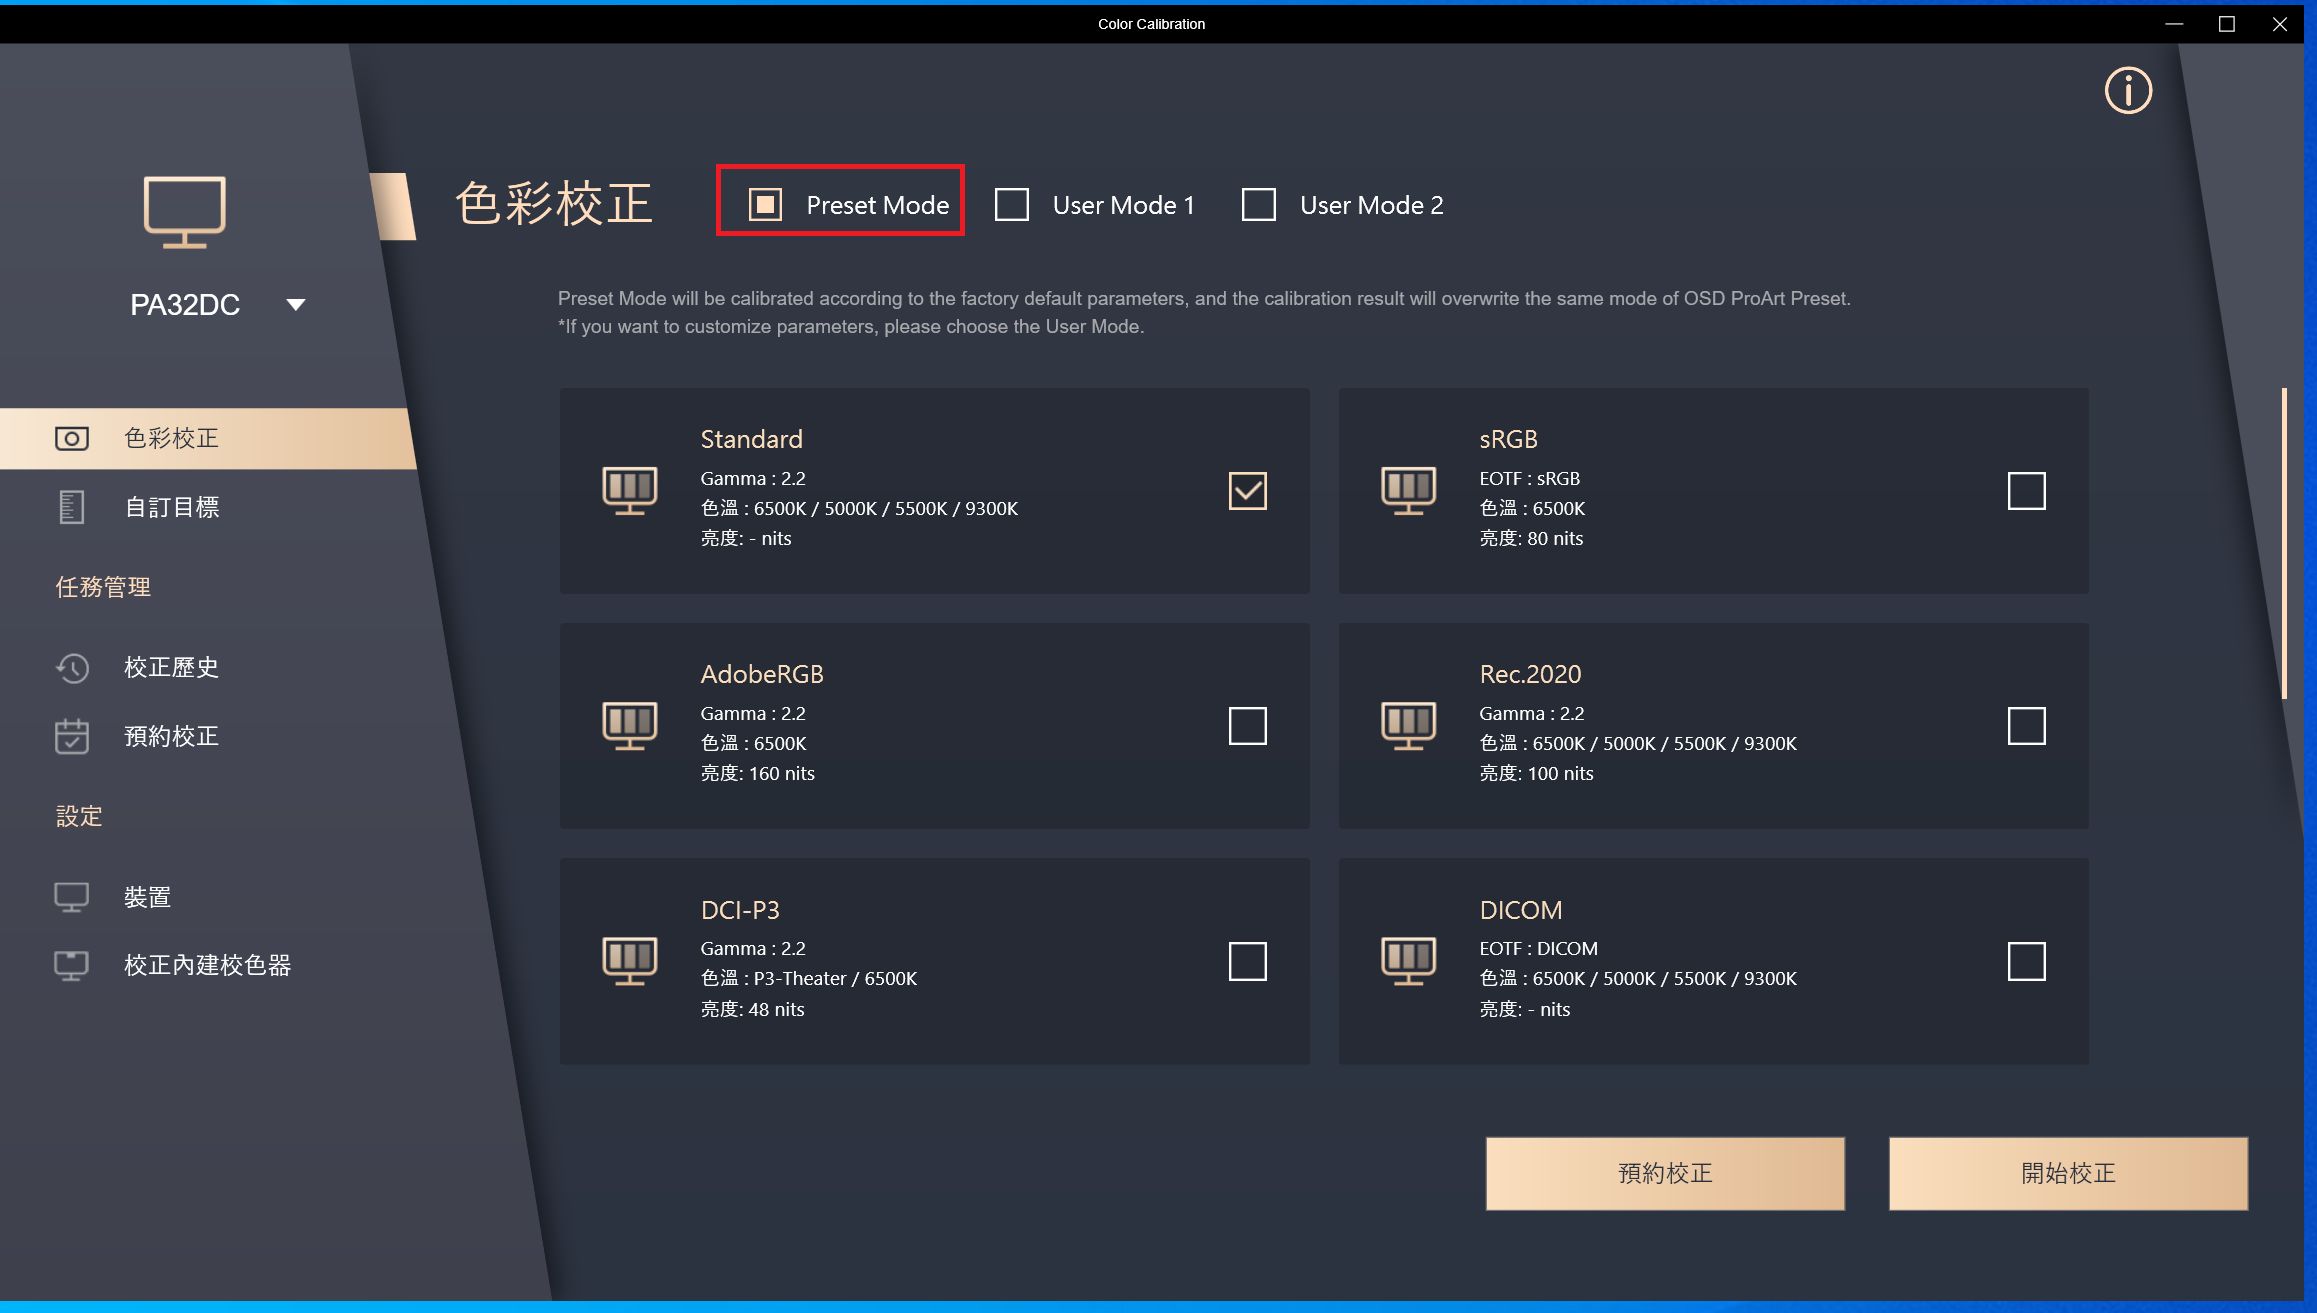Click the '亮度: 48 nits' text
The image size is (2317, 1313).
pos(752,1009)
